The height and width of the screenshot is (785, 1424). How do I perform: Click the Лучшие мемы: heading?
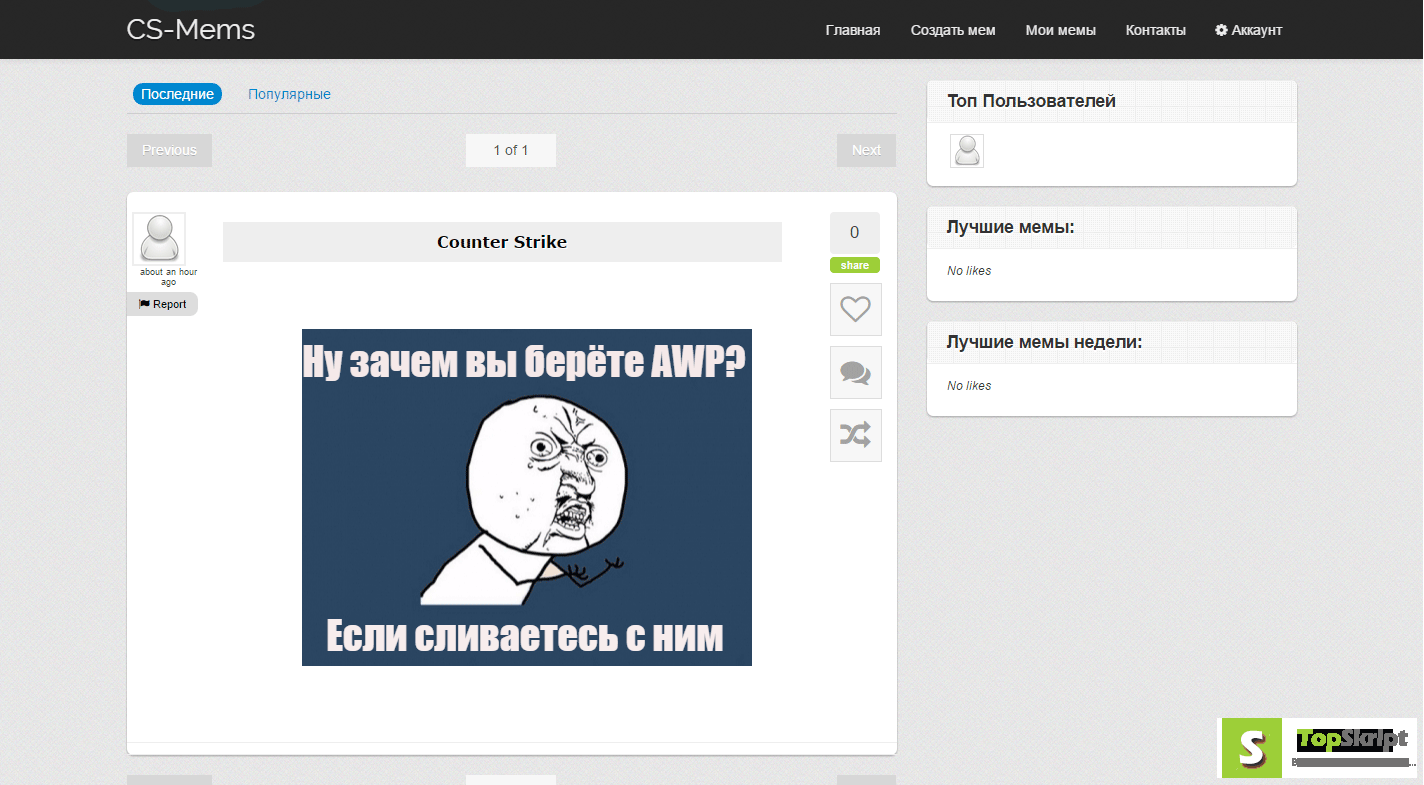[1011, 227]
